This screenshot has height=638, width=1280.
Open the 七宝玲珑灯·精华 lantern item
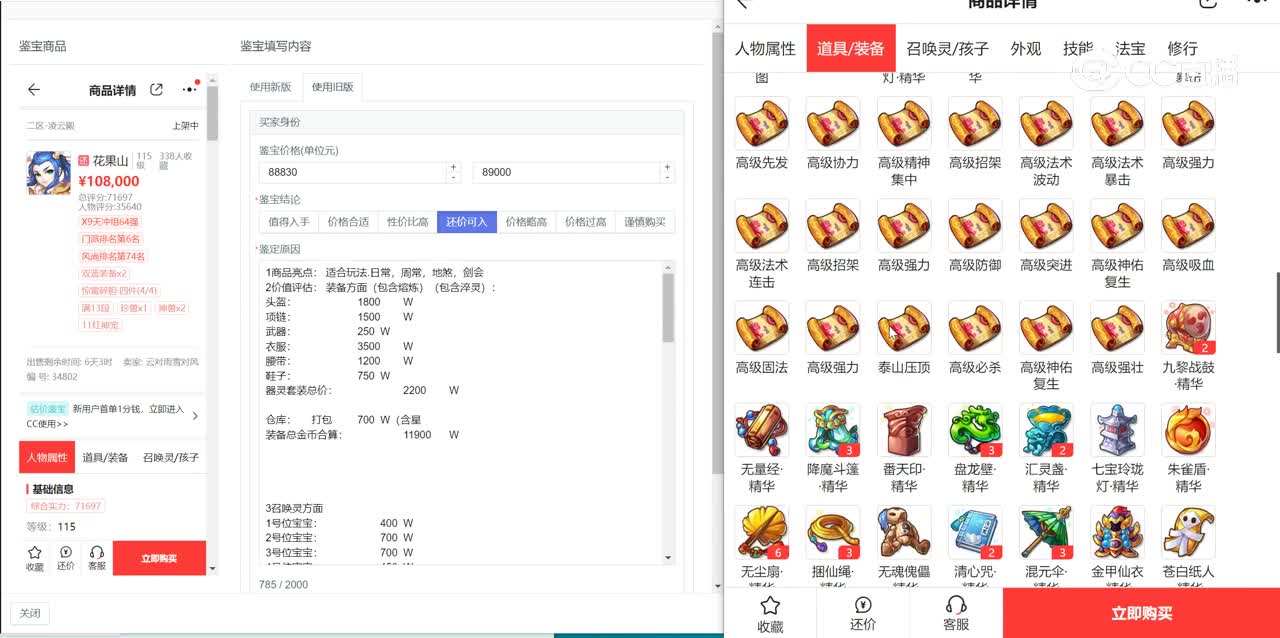tap(1117, 430)
